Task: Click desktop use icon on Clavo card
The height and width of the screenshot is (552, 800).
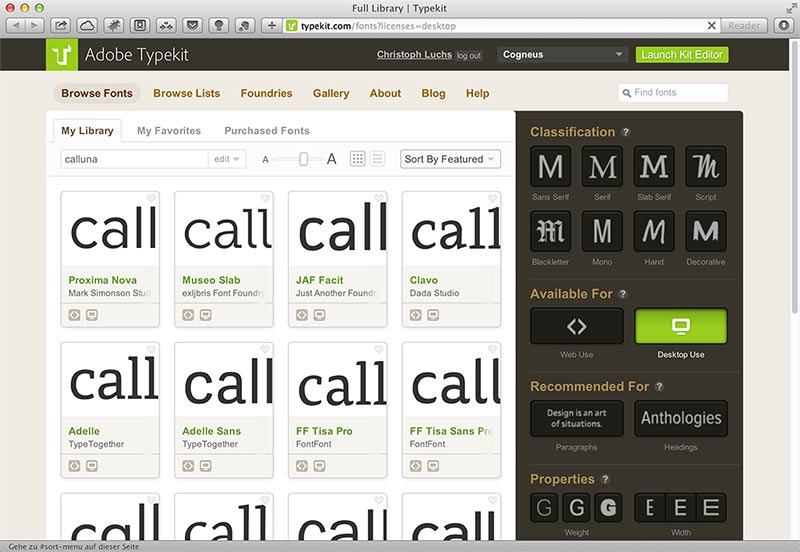Action: point(433,315)
